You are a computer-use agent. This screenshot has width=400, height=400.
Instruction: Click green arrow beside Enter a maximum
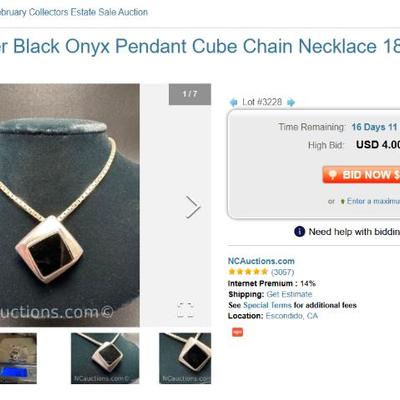(x=342, y=201)
